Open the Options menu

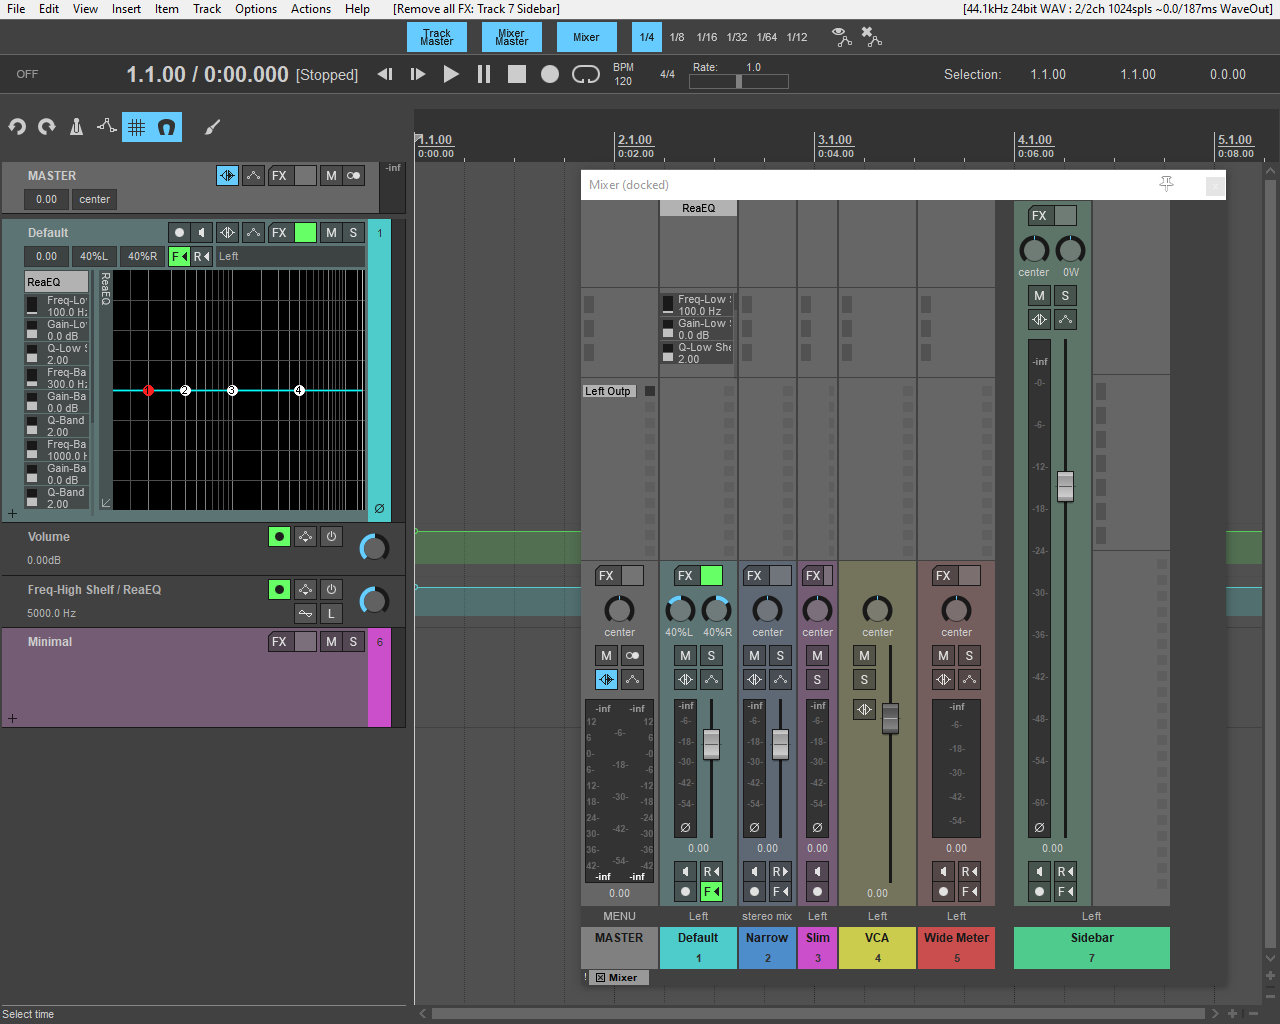point(256,9)
